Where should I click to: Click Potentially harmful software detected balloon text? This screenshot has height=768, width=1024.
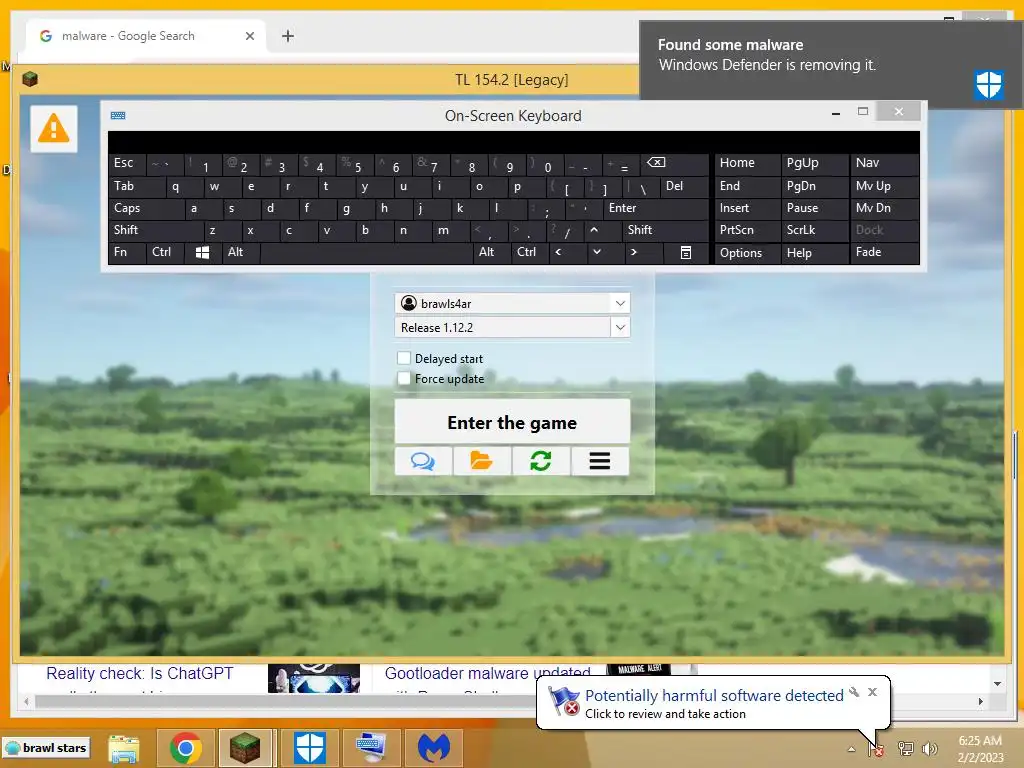tap(714, 696)
